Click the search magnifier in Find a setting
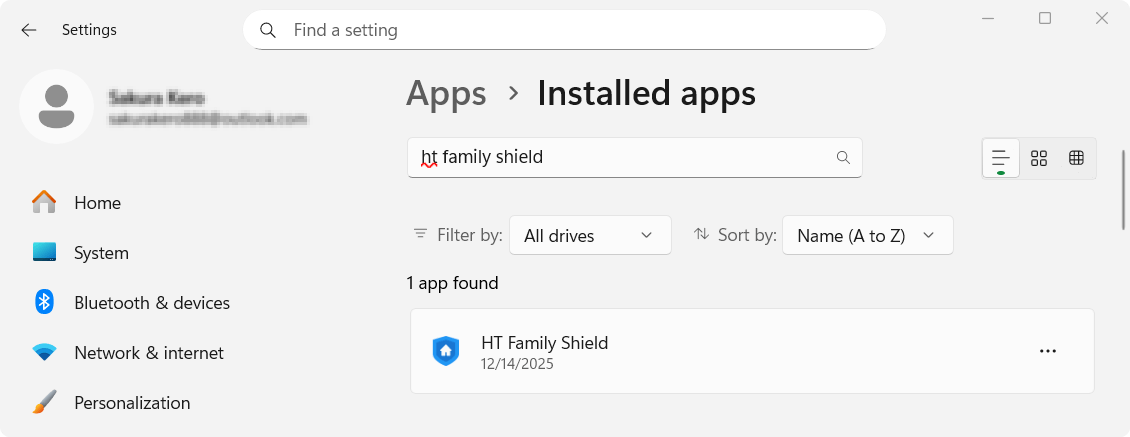Screen dimensions: 1130x437 point(268,30)
